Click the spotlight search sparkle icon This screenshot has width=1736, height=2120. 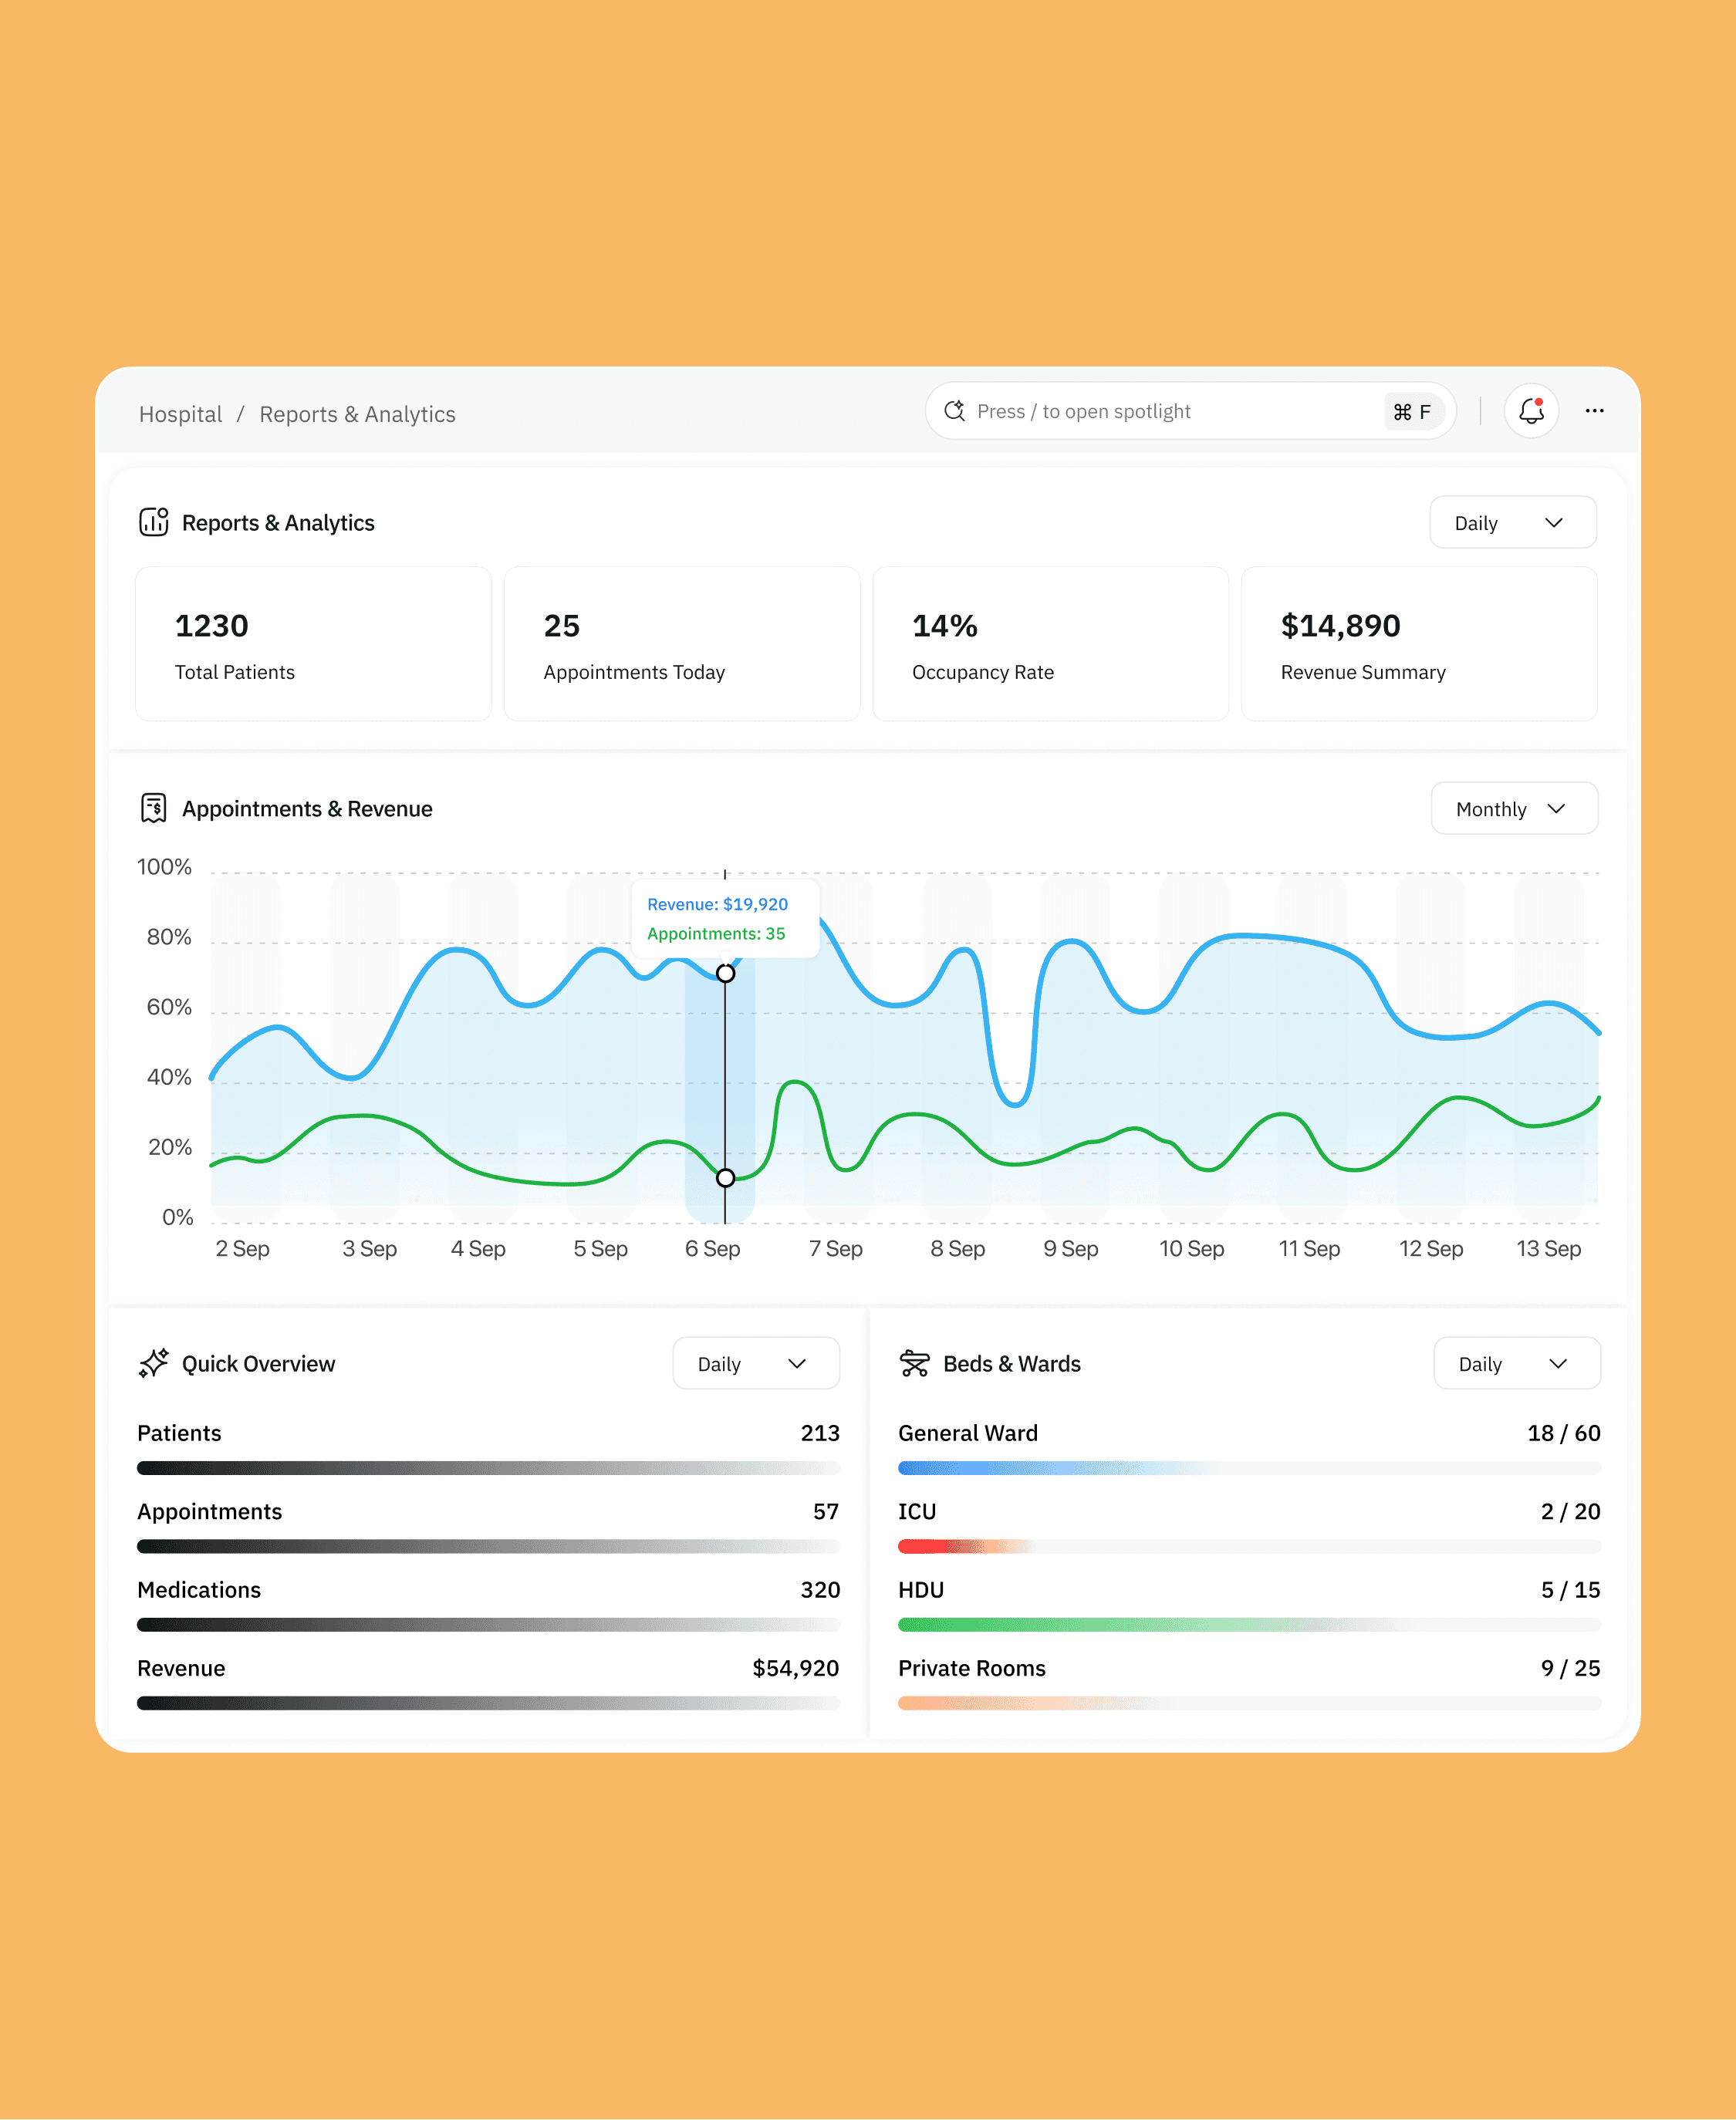(x=955, y=411)
